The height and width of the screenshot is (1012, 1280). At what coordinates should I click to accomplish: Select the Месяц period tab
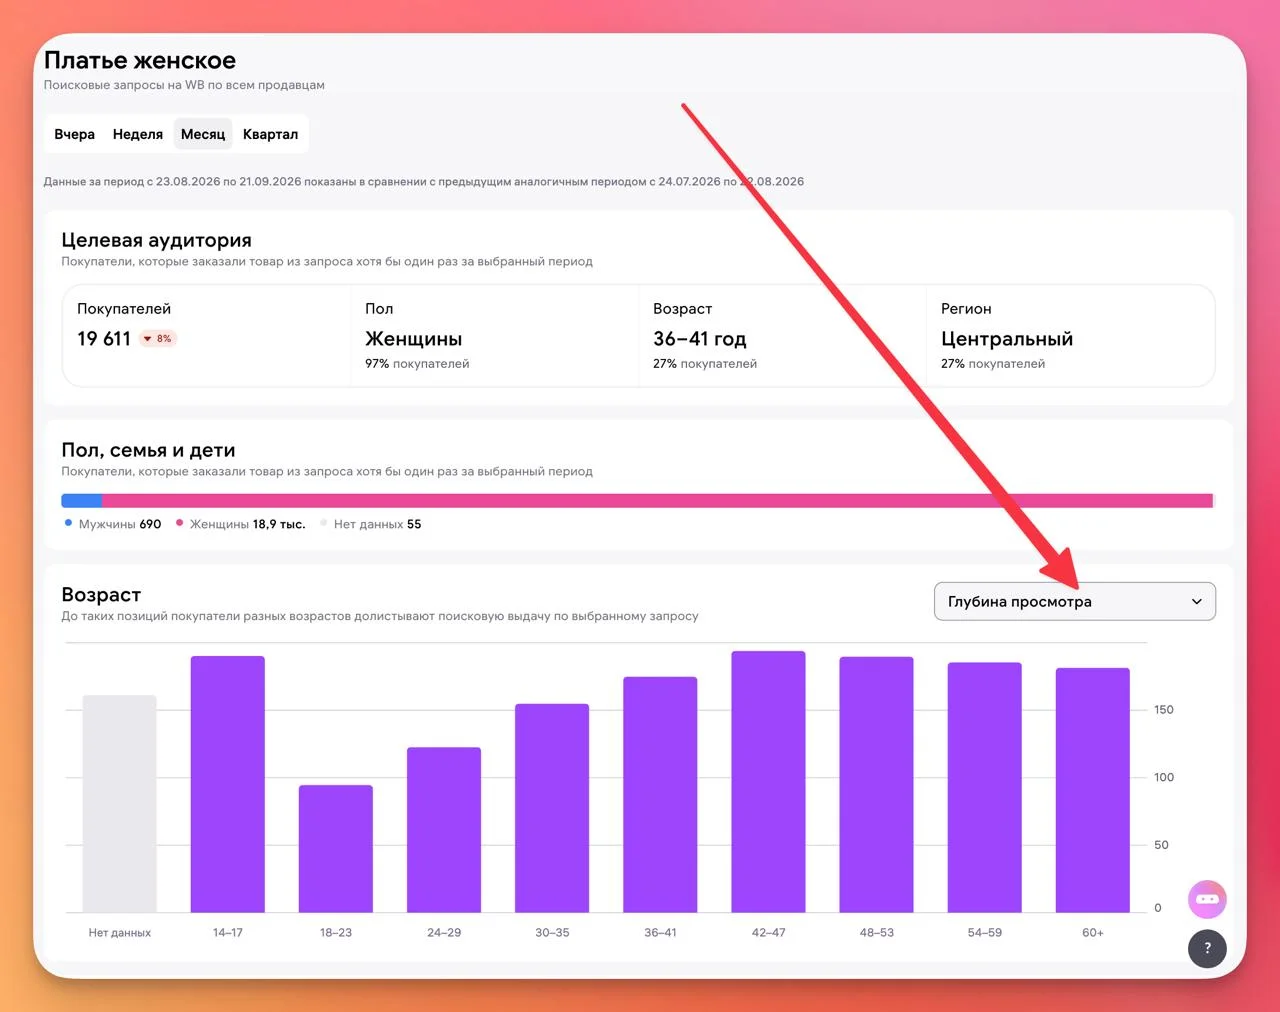[203, 134]
